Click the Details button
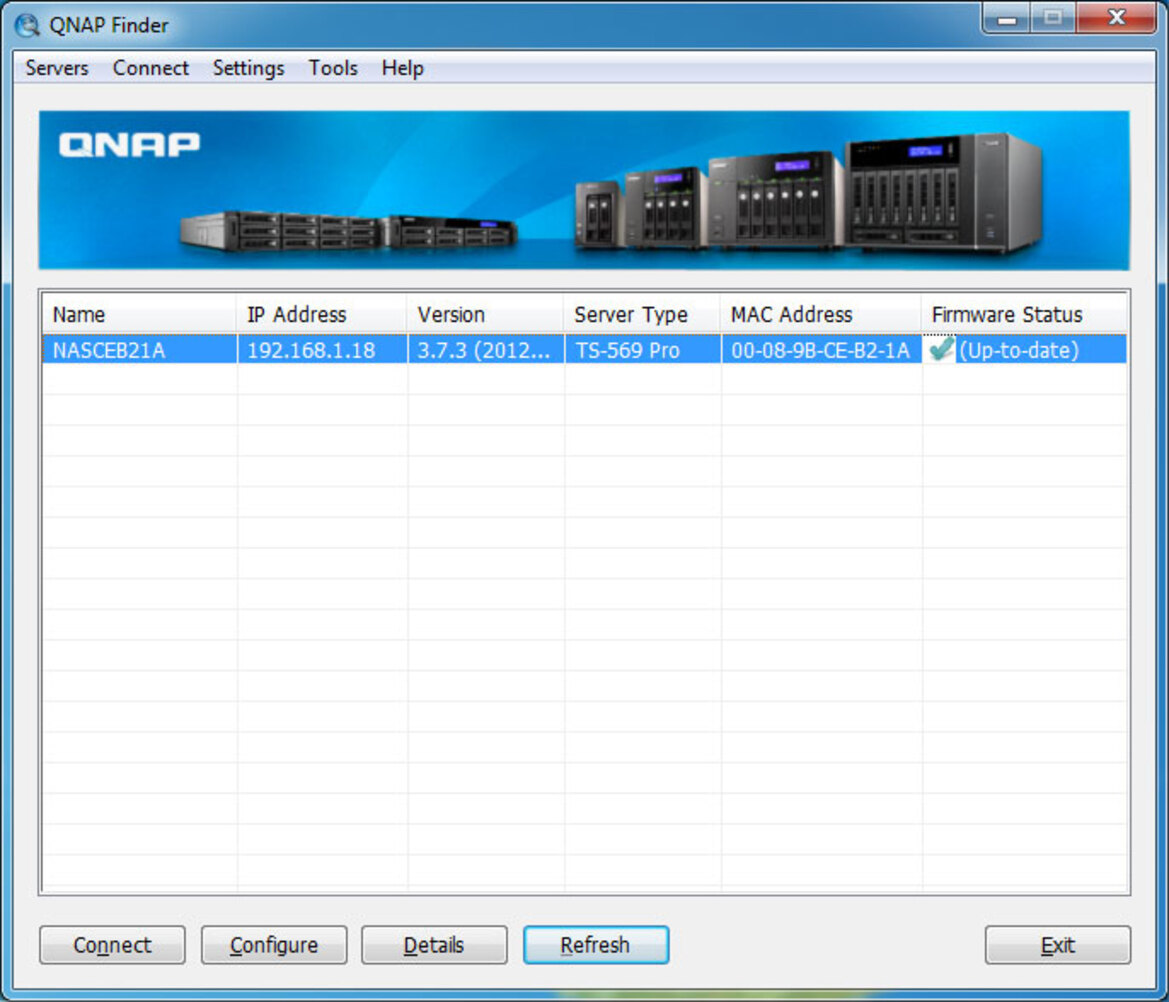 pos(434,945)
